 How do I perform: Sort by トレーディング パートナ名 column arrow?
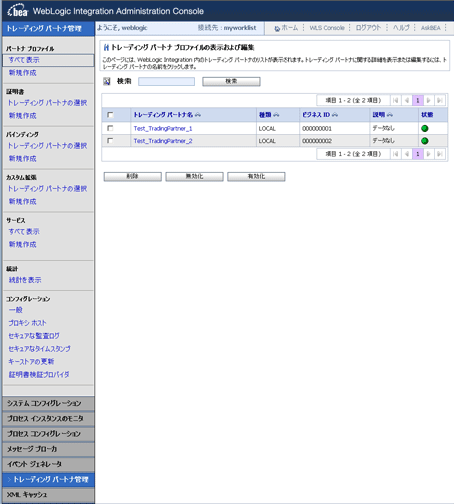pyautogui.click(x=198, y=115)
